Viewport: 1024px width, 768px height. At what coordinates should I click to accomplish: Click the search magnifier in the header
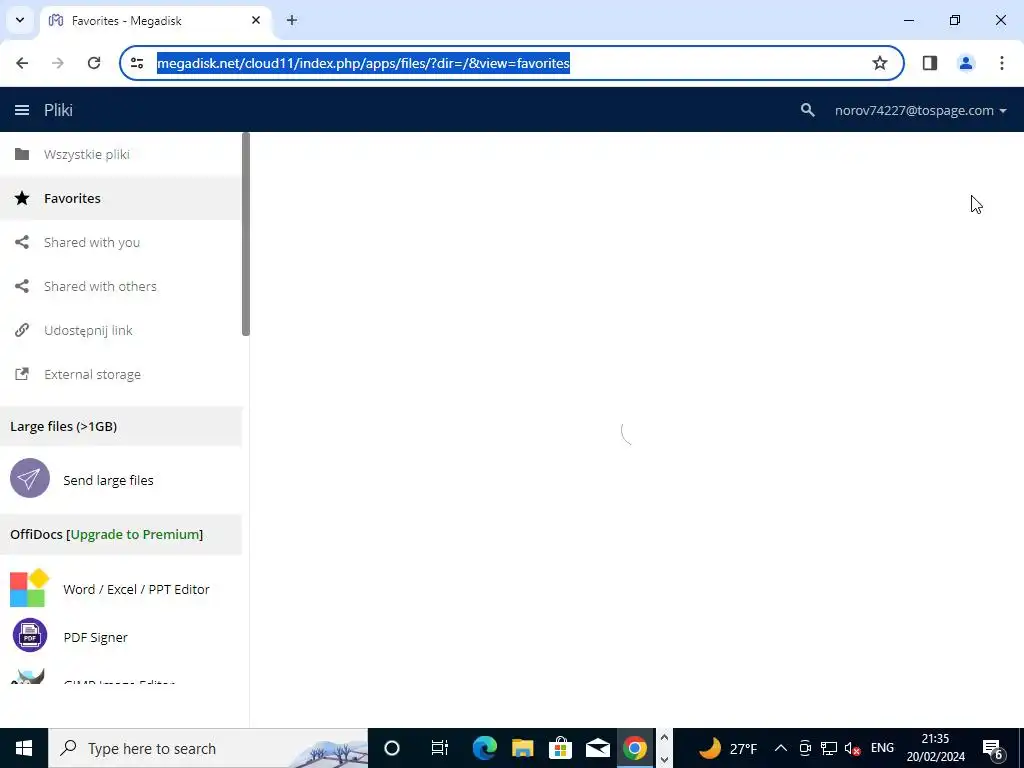tap(807, 110)
